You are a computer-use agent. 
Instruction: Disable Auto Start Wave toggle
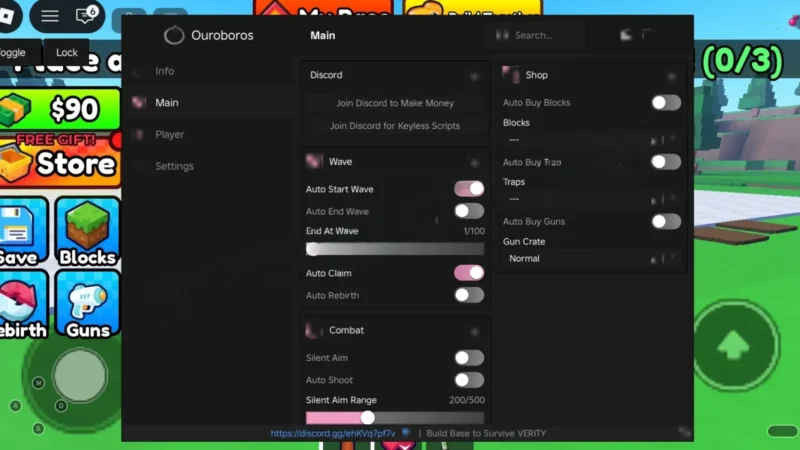pyautogui.click(x=469, y=189)
